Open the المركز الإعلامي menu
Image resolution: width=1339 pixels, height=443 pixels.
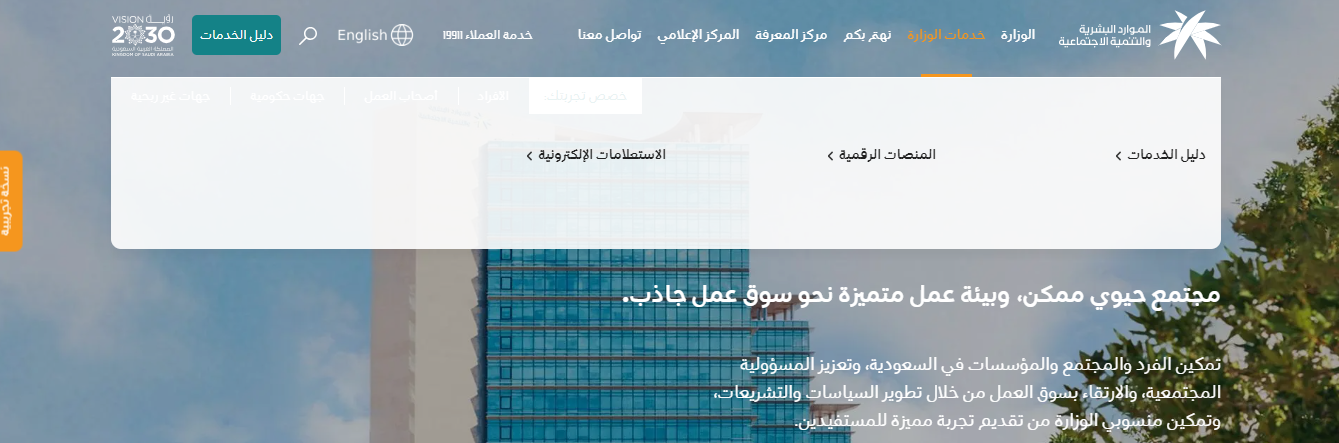[x=698, y=35]
